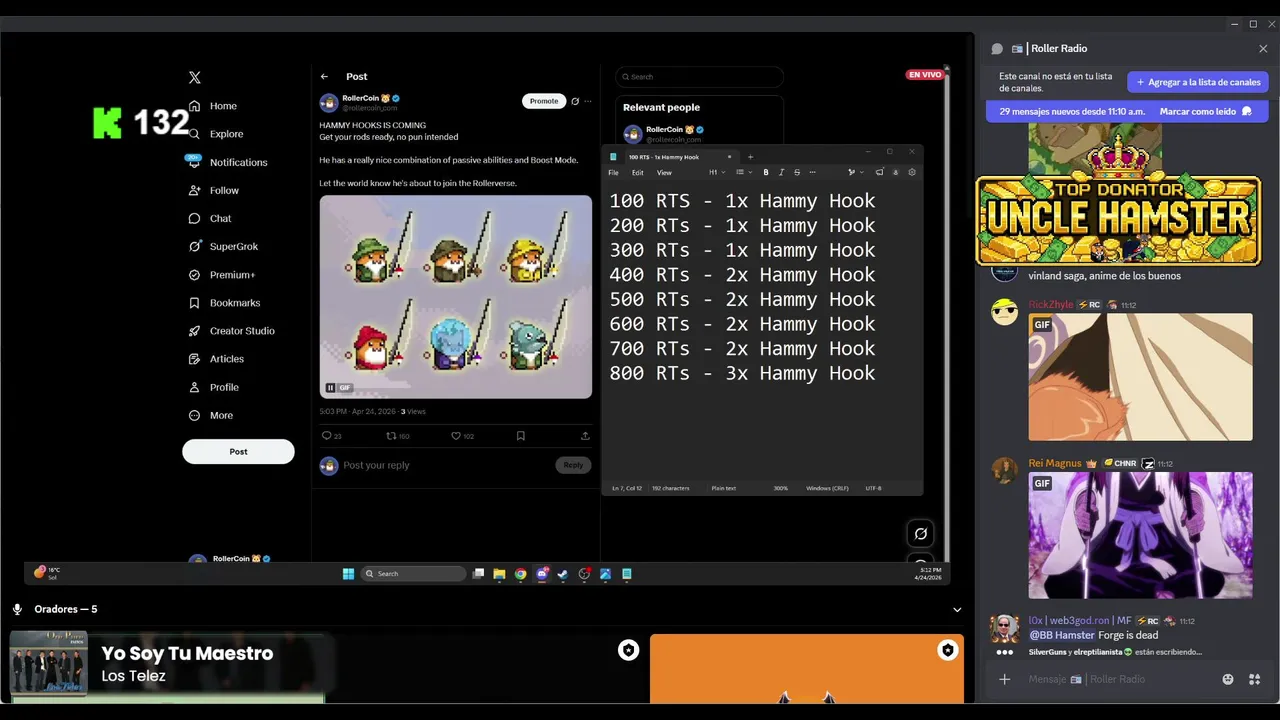Click the Post your reply field
The width and height of the screenshot is (1280, 720).
[x=445, y=465]
